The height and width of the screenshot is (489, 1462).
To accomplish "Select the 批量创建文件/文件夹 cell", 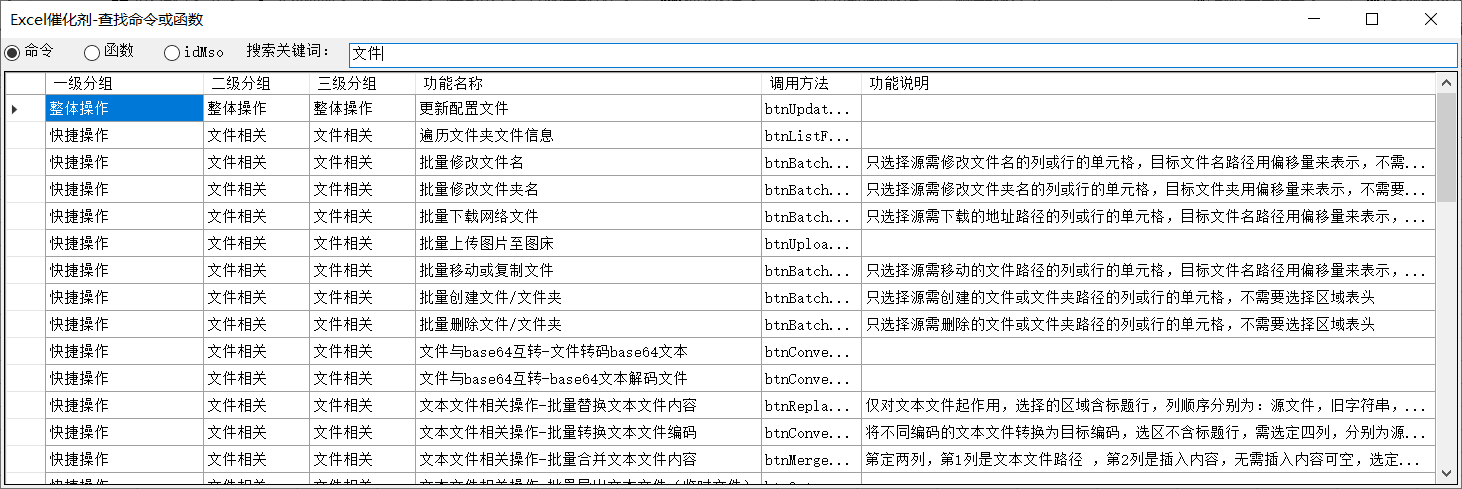I will [x=589, y=297].
